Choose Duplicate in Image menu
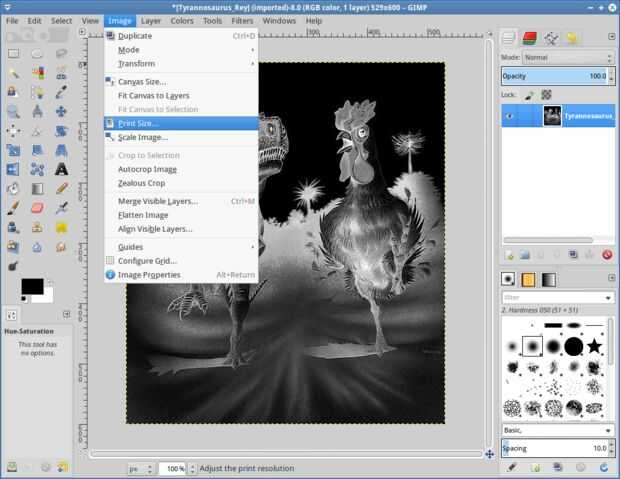This screenshot has width=620, height=479. (181, 36)
